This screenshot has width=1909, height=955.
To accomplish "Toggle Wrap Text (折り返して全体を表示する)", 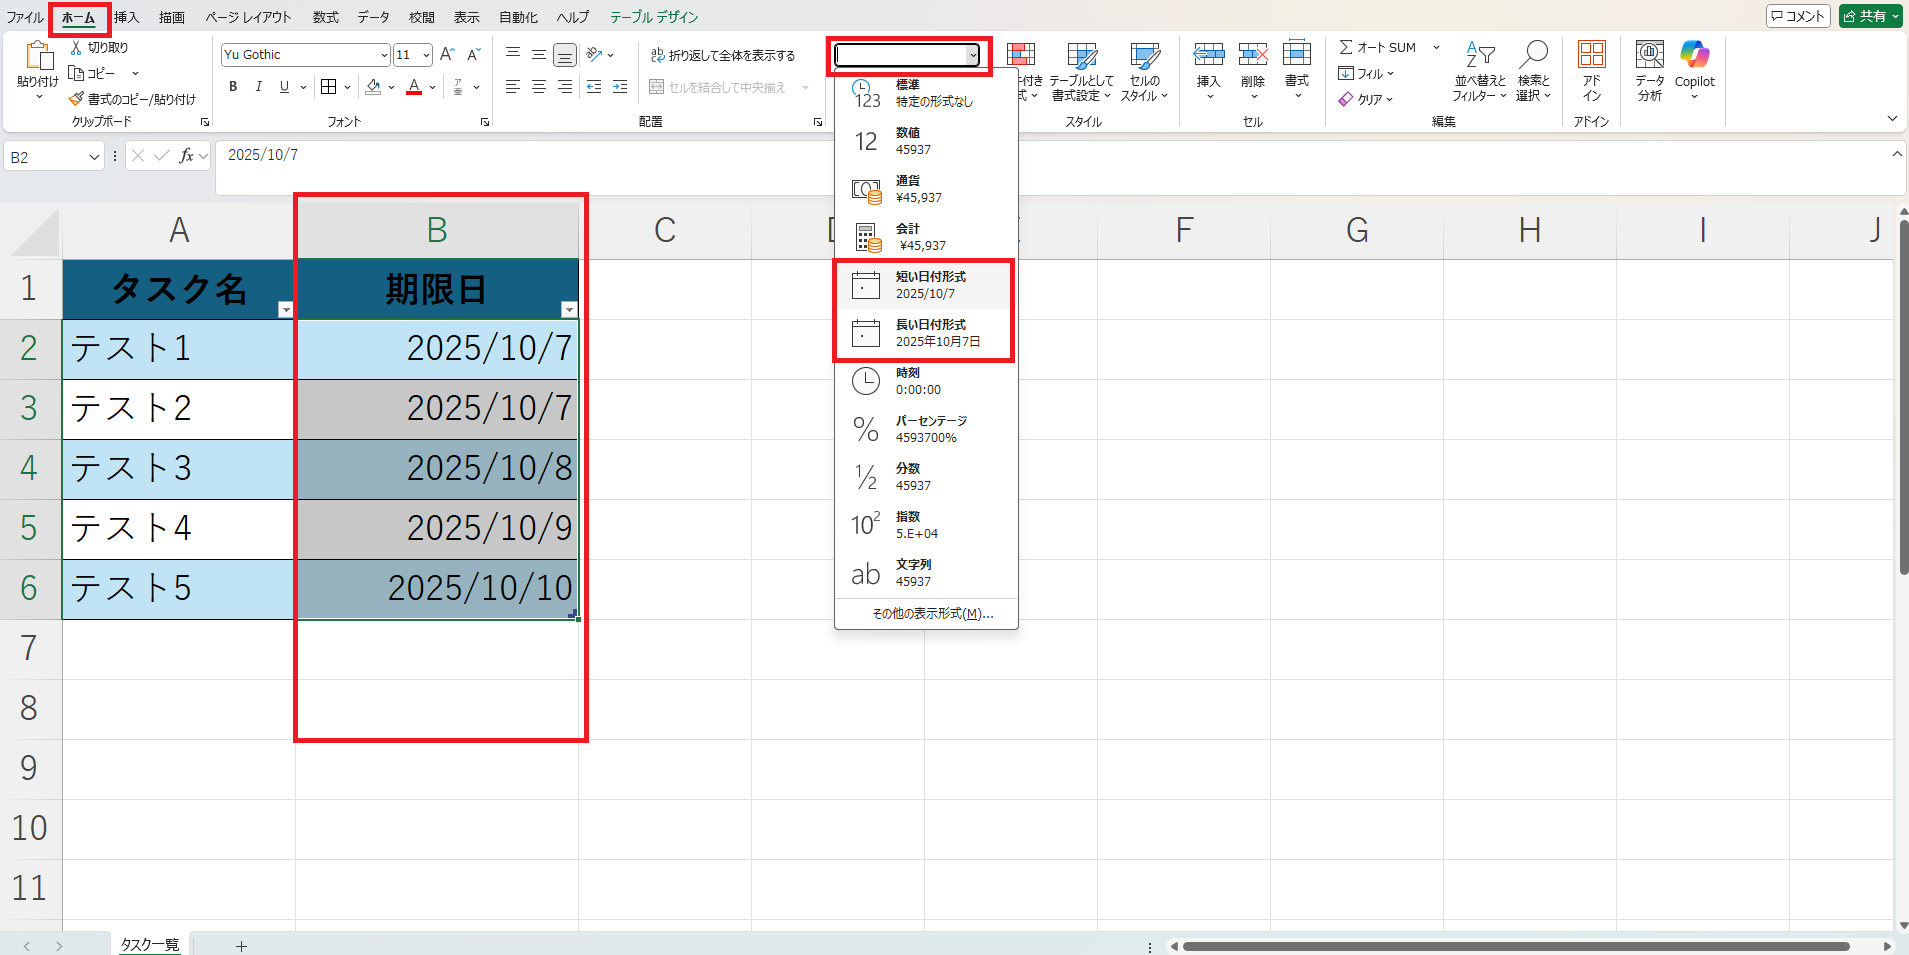I will (x=722, y=55).
